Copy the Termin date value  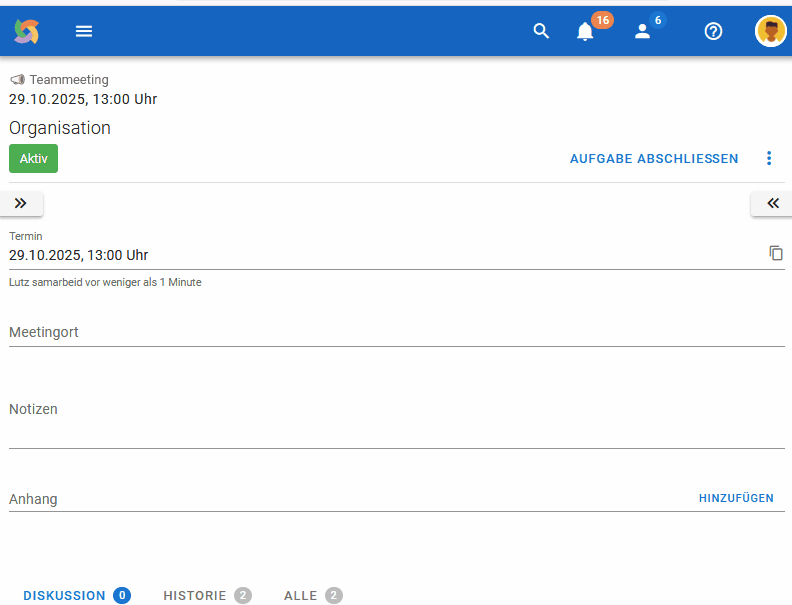[776, 253]
